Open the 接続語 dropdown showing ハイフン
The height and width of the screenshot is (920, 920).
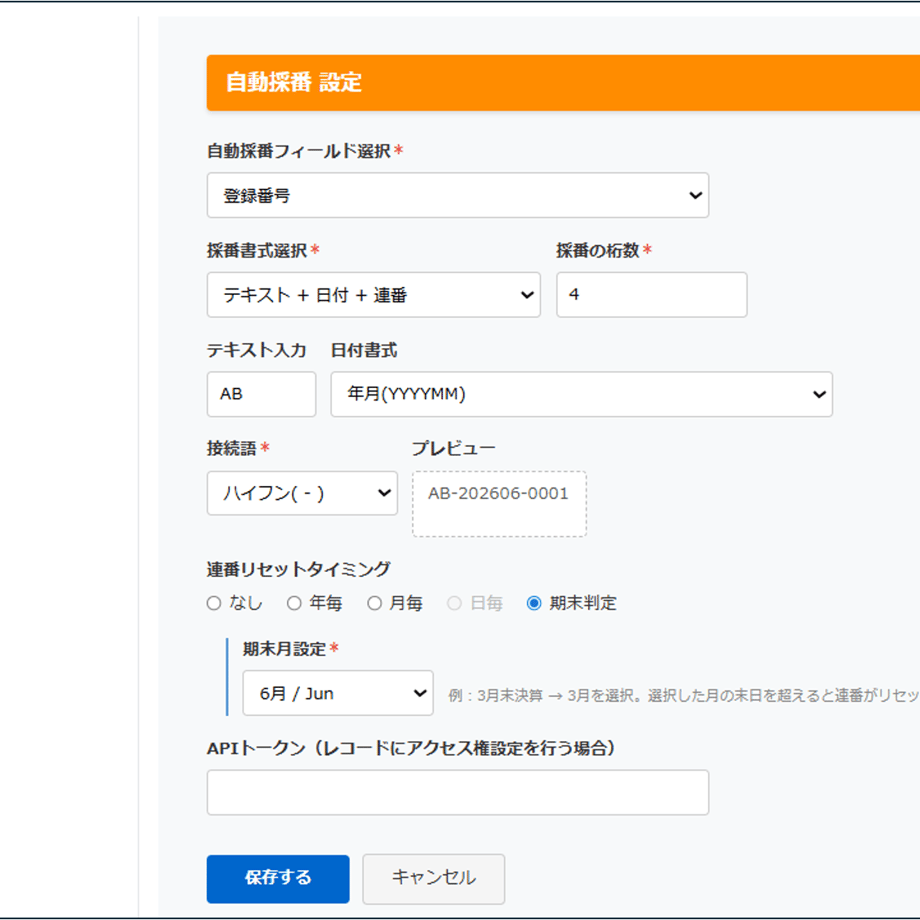click(x=302, y=493)
